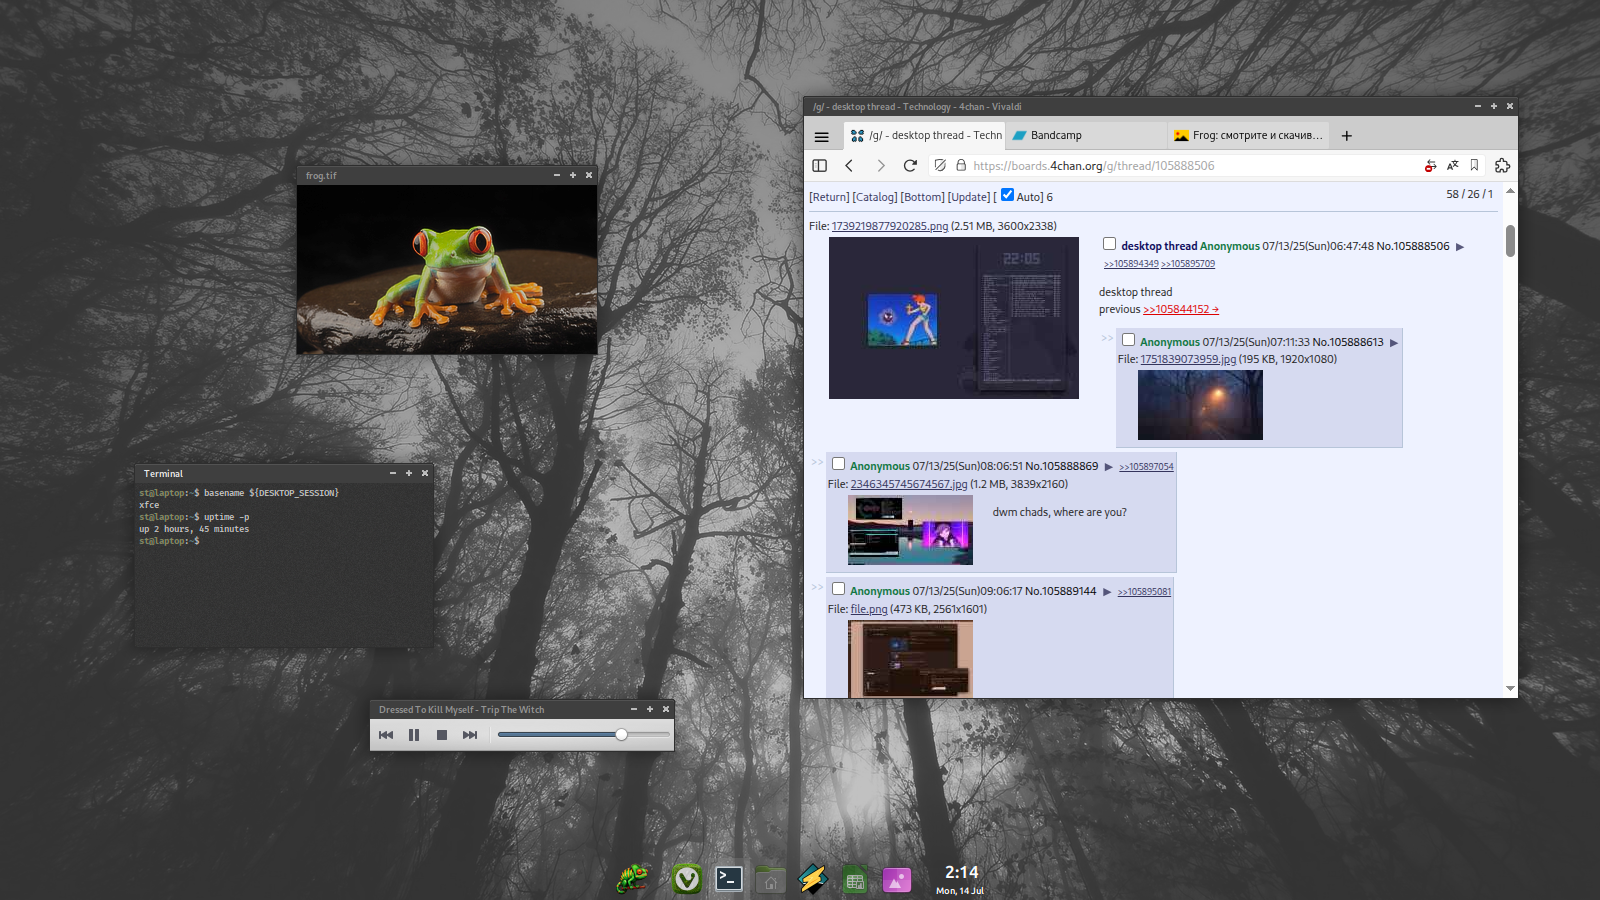
Task: Toggle the Auto update checkbox
Action: coord(1007,195)
